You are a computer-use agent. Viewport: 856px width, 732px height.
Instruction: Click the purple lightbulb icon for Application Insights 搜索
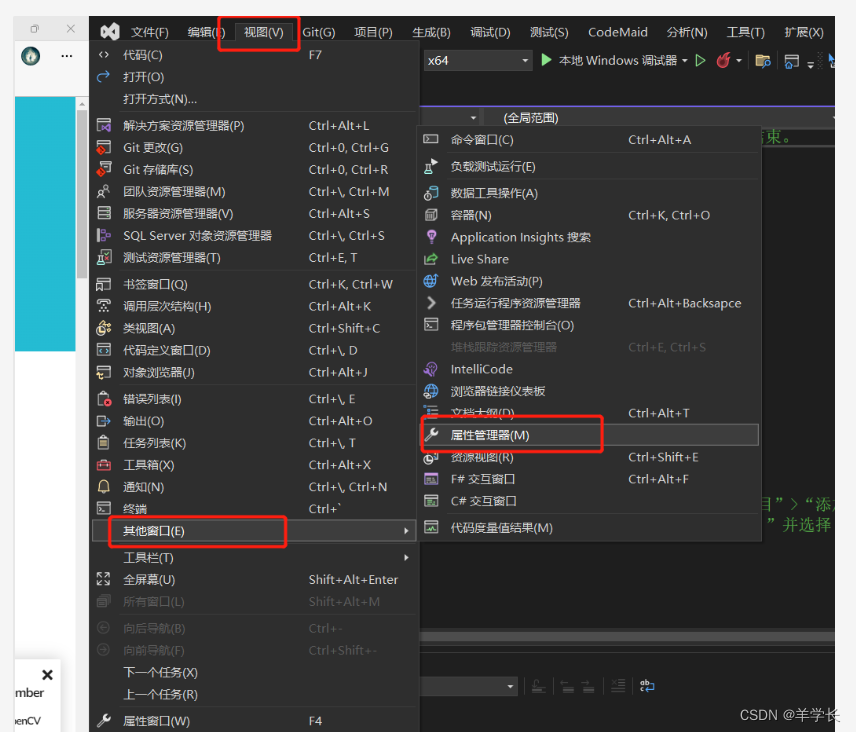coord(432,237)
